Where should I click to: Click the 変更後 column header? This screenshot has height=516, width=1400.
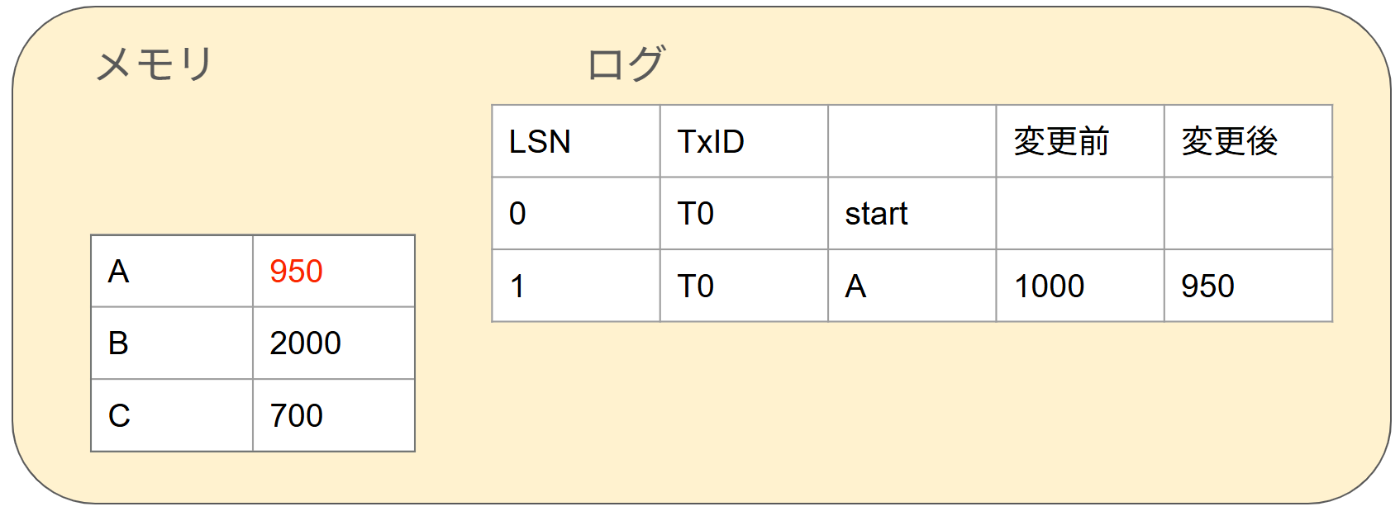(x=1230, y=142)
